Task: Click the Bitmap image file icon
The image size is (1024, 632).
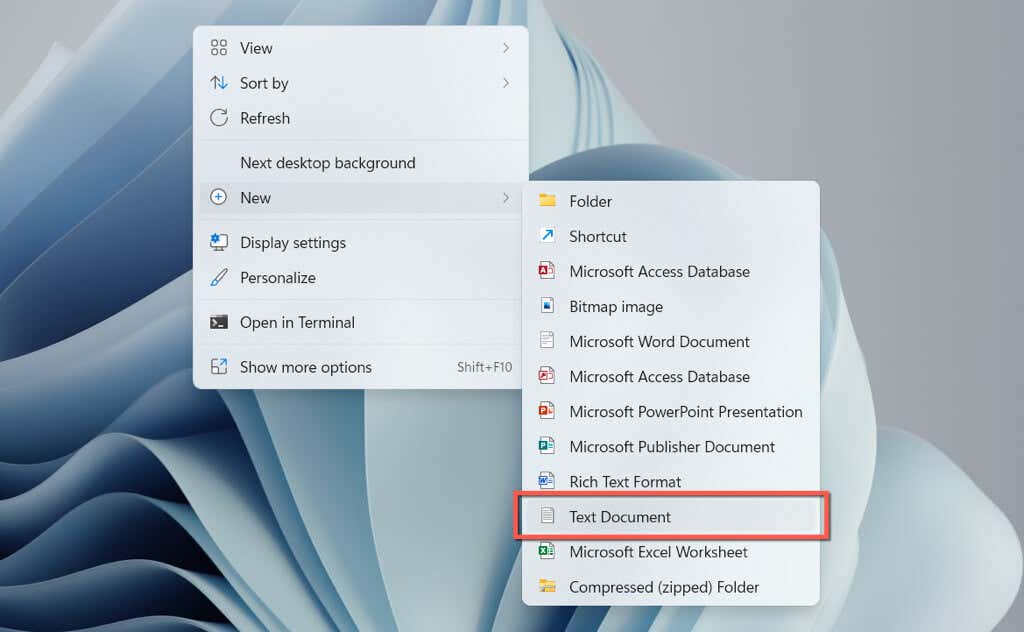Action: 547,306
